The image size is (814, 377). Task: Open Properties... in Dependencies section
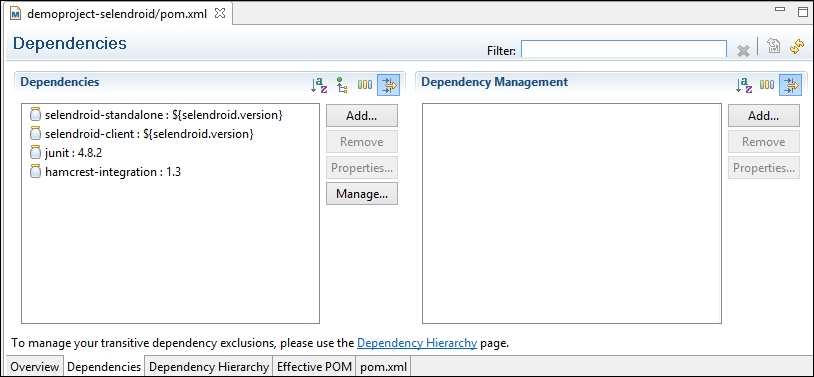coord(362,168)
